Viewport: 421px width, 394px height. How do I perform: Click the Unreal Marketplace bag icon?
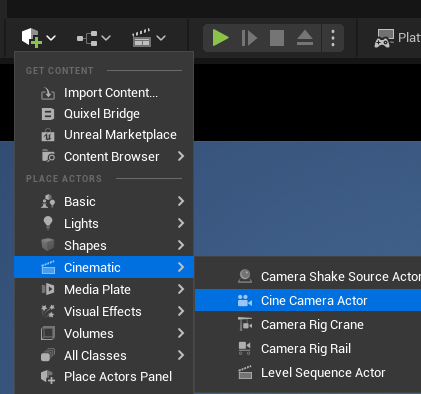click(x=48, y=135)
